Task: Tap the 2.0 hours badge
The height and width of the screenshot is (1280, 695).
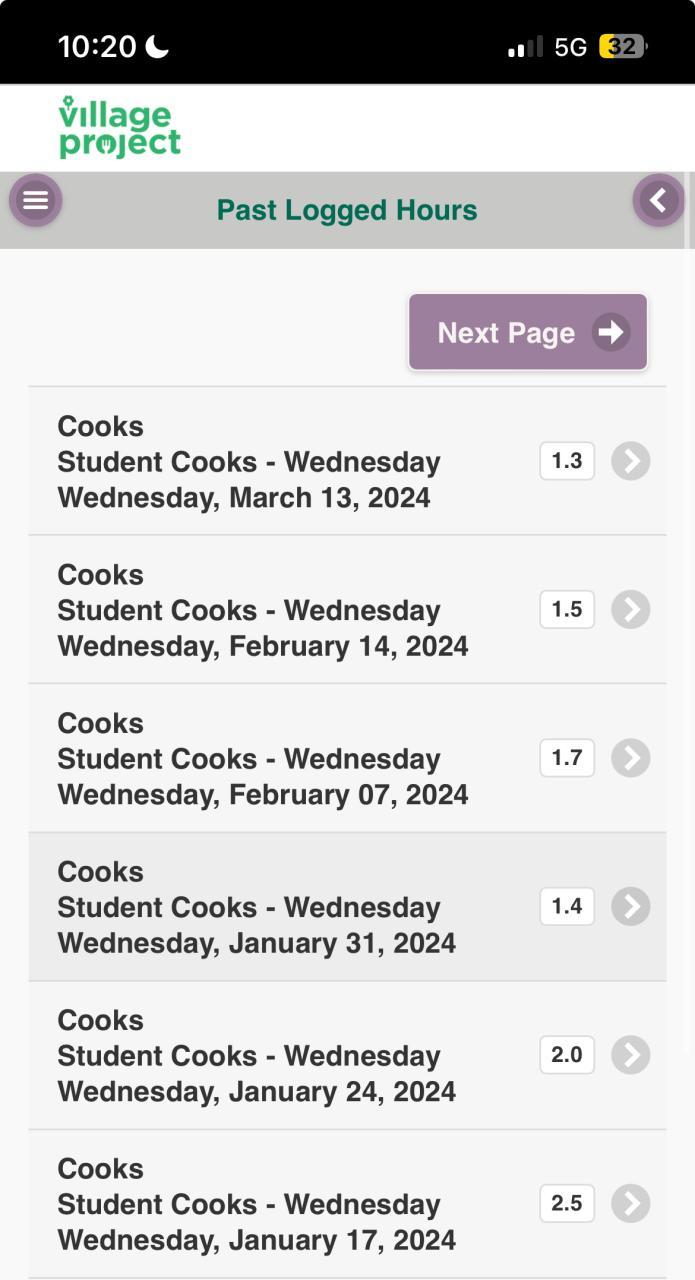Action: click(567, 1055)
